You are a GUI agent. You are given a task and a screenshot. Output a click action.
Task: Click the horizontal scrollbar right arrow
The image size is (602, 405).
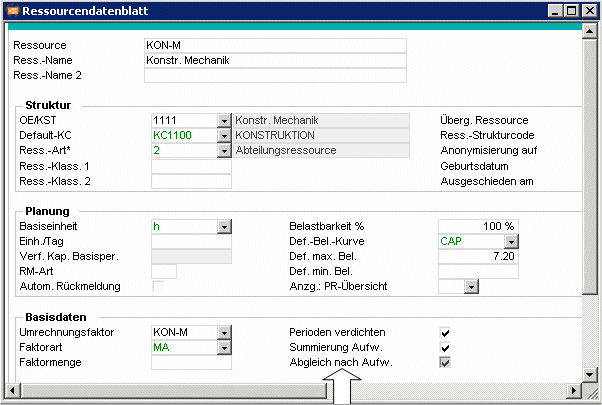click(574, 391)
